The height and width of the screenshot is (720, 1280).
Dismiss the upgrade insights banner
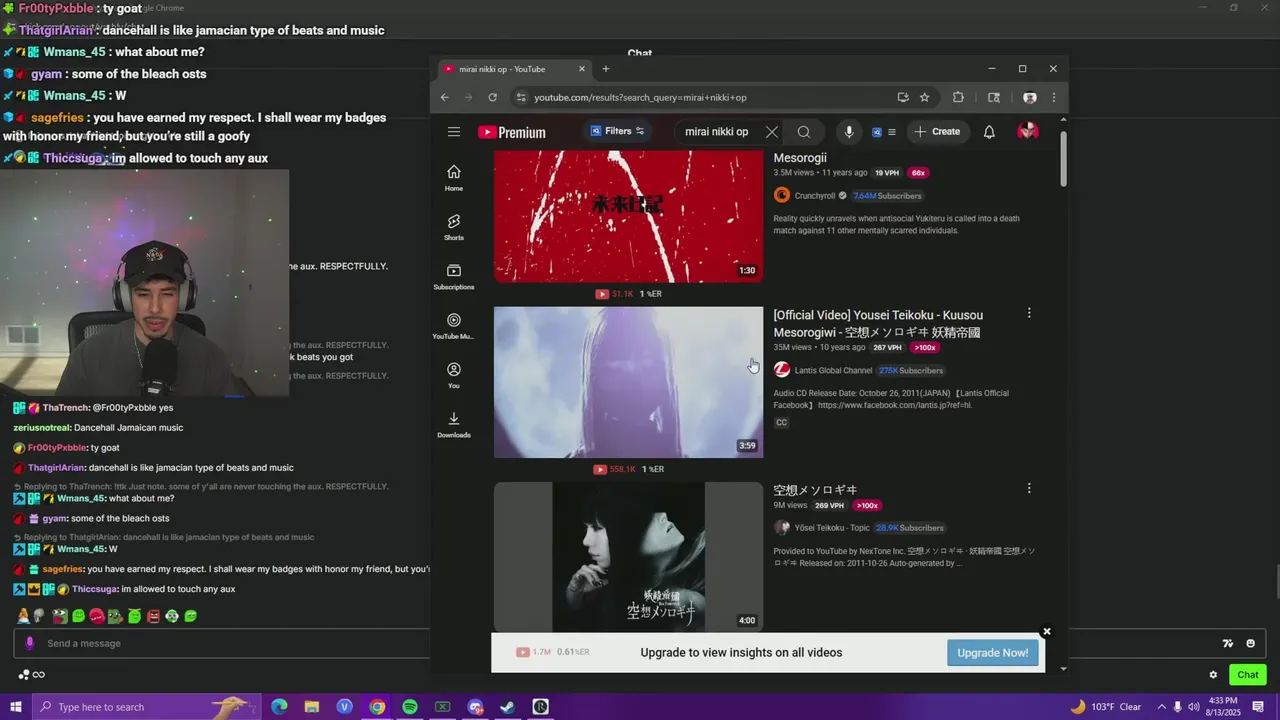pyautogui.click(x=1046, y=632)
